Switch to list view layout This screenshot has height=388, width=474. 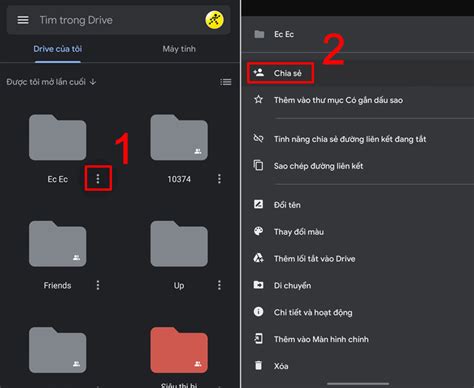[x=226, y=82]
